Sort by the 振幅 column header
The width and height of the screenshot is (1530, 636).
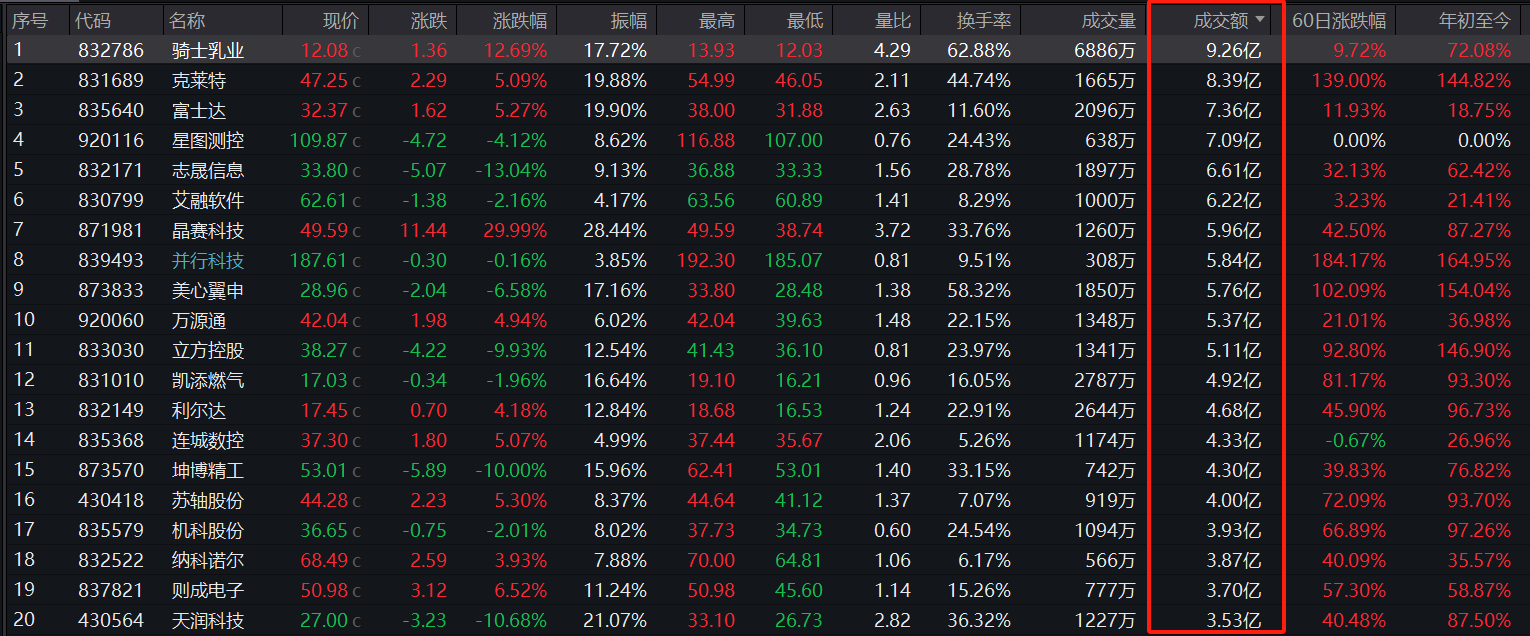(x=628, y=20)
